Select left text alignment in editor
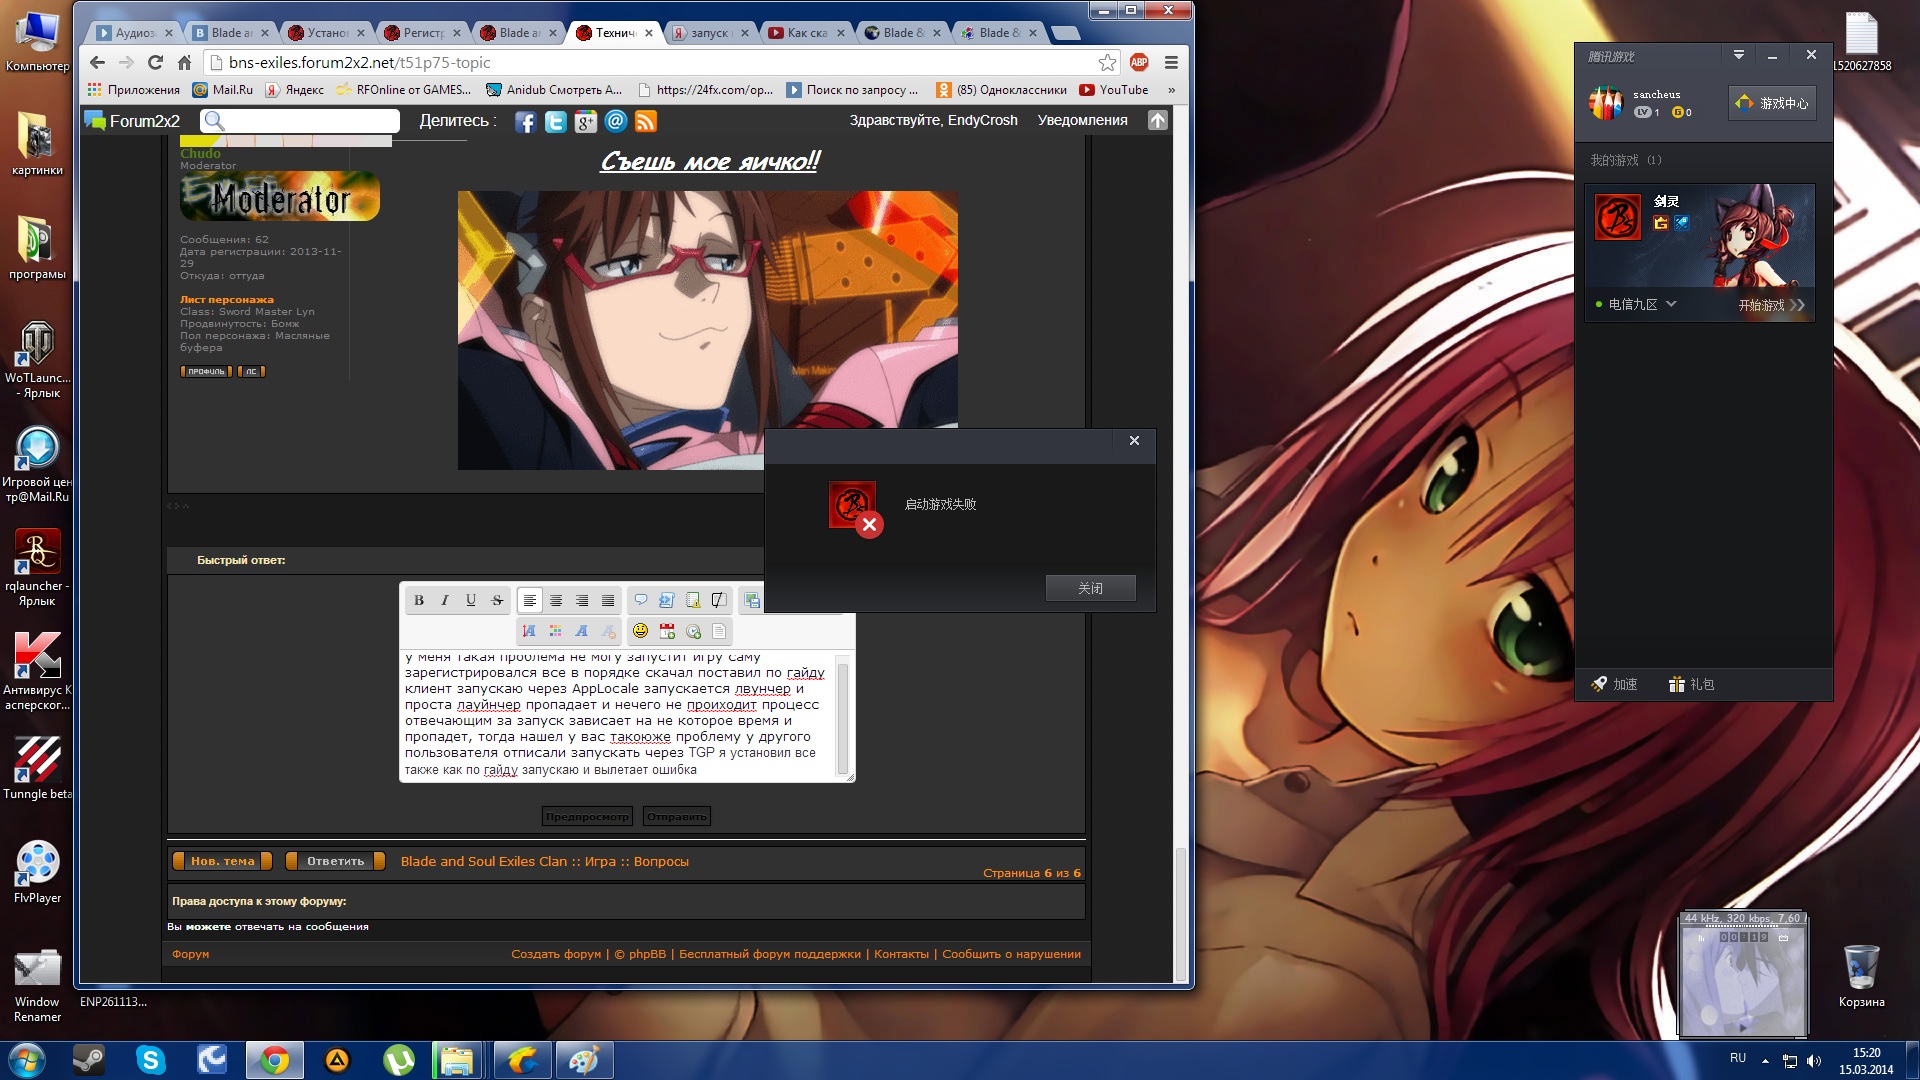This screenshot has width=1920, height=1080. pyautogui.click(x=530, y=600)
